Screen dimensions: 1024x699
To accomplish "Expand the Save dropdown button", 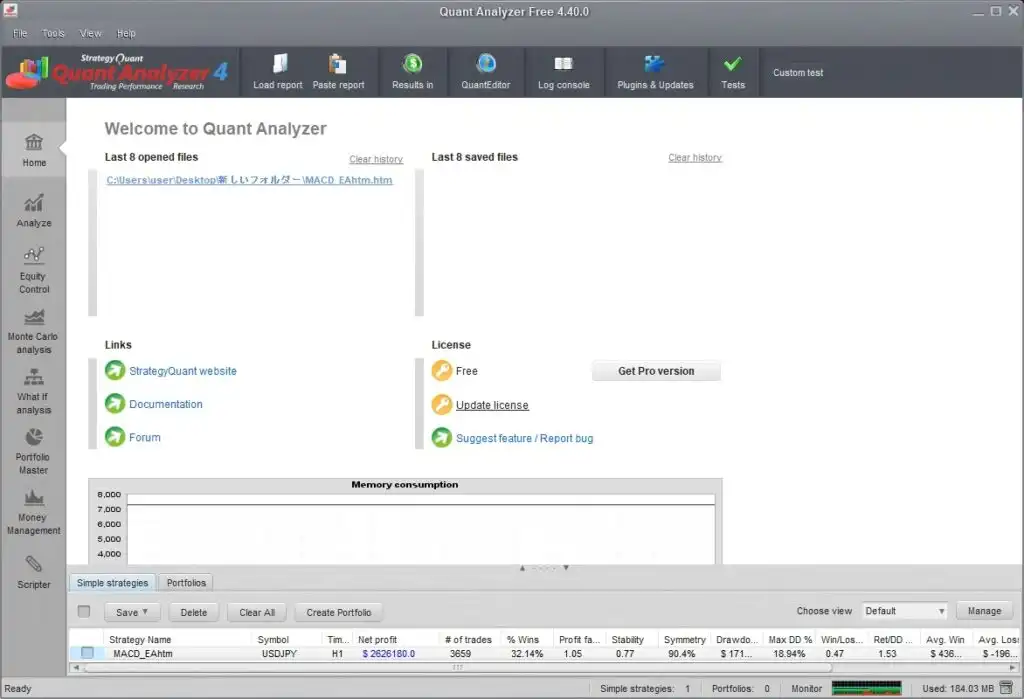I will [x=132, y=612].
